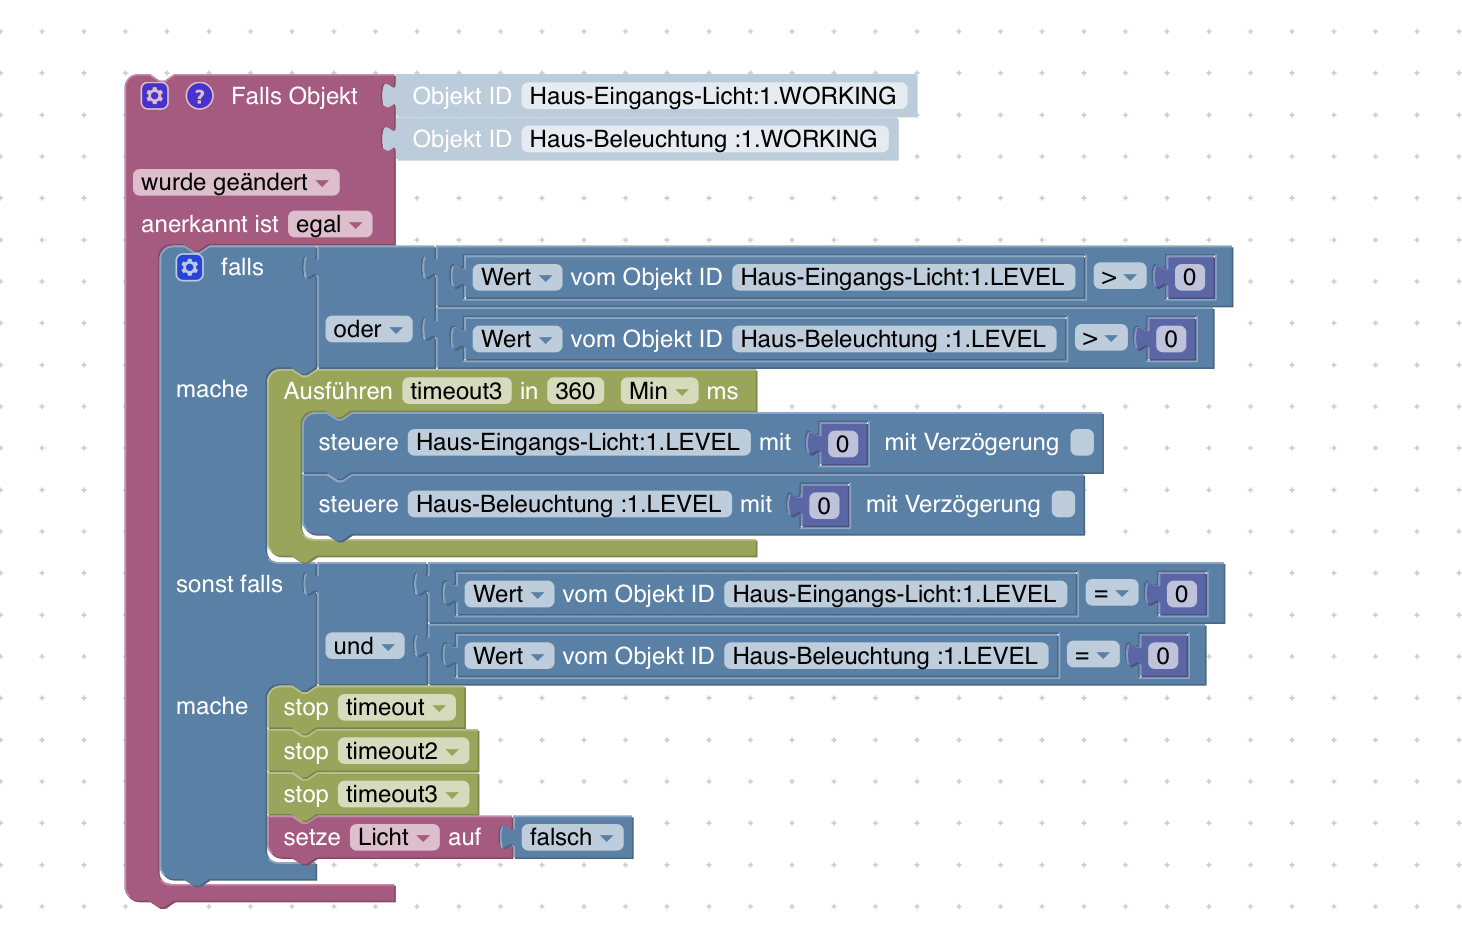Image resolution: width=1462 pixels, height=944 pixels.
Task: Tick delay checkbox for Haus-Eingangs-Licht control
Action: (1082, 442)
